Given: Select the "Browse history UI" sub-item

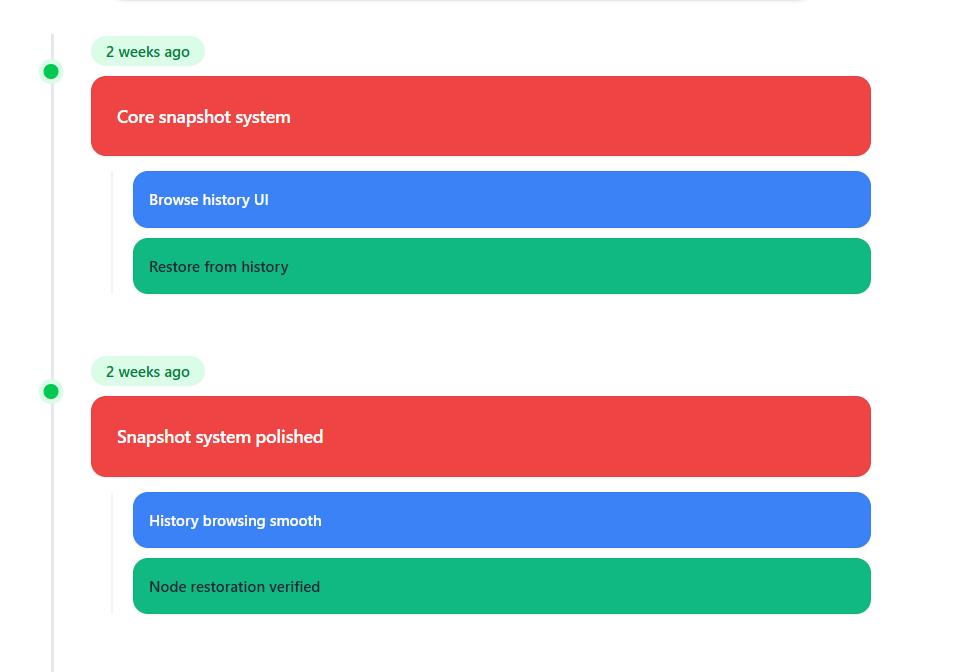Looking at the screenshot, I should click(500, 199).
